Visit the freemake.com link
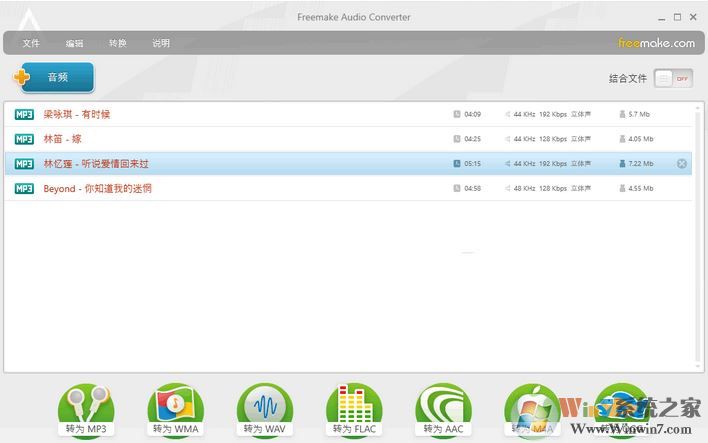Screen dimensions: 708x443 (656, 43)
